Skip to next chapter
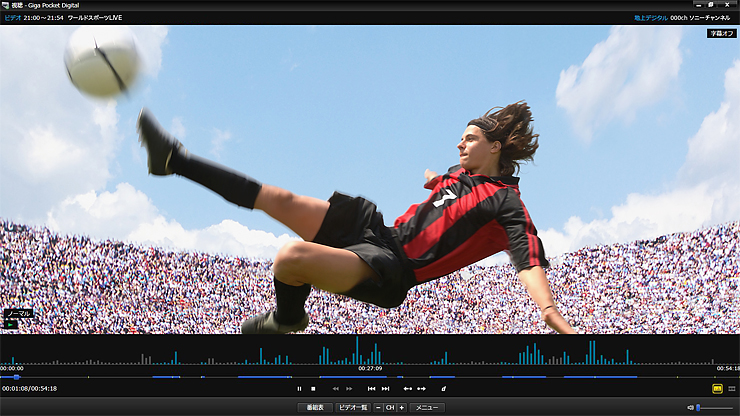740x416 pixels. [385, 388]
